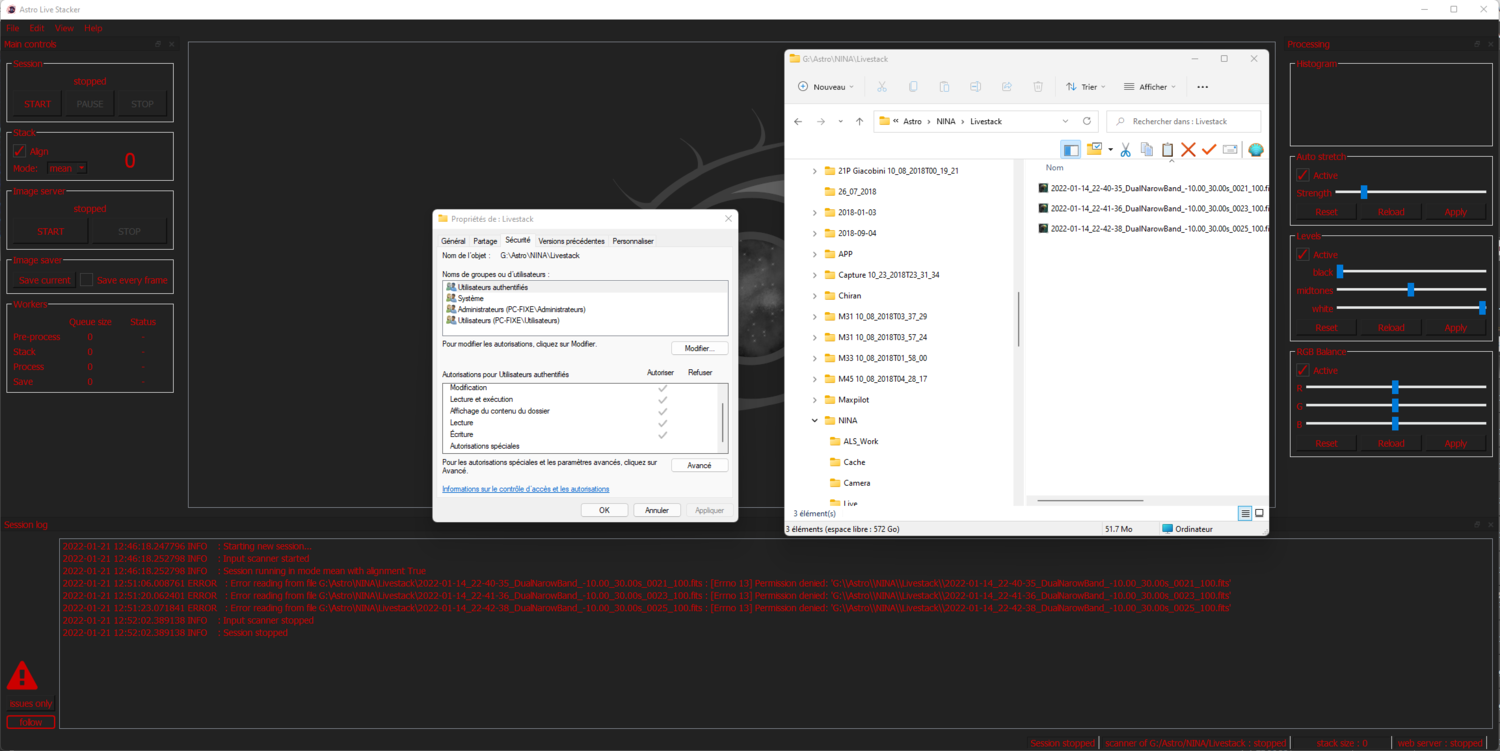Toggle the Align checkbox in Stack panel

coord(19,151)
